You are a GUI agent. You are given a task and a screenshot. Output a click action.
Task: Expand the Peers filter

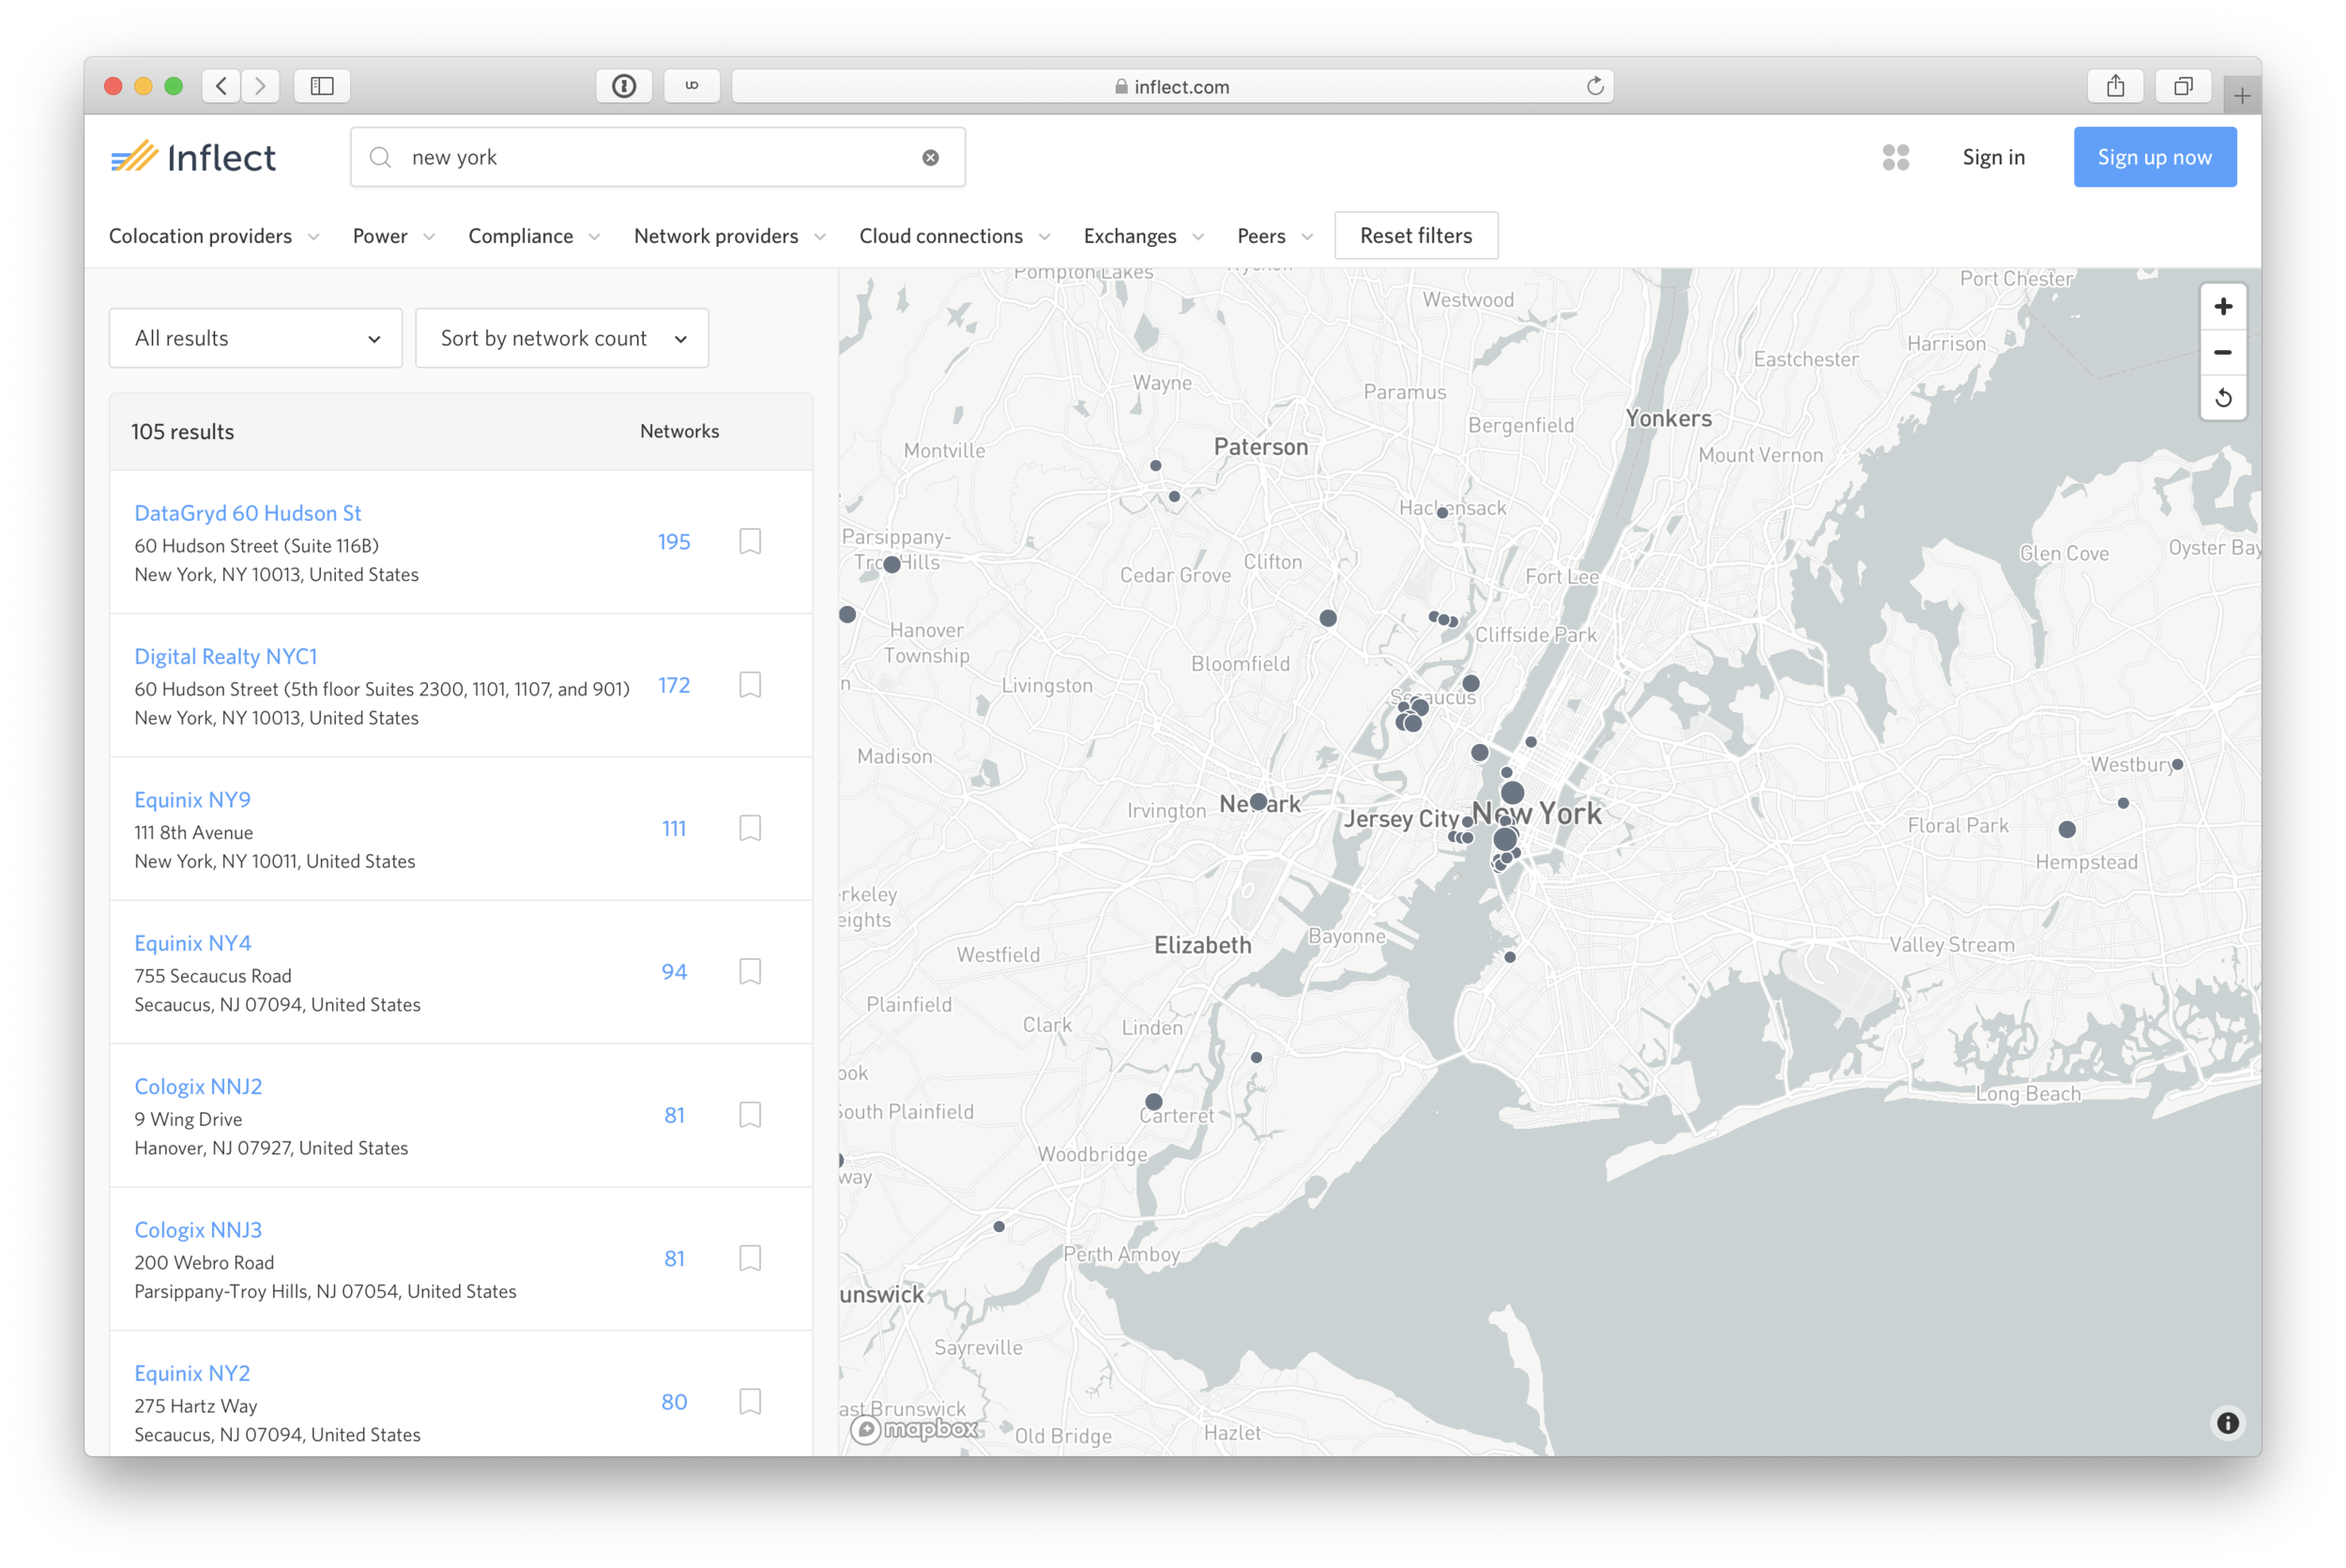pyautogui.click(x=1275, y=236)
